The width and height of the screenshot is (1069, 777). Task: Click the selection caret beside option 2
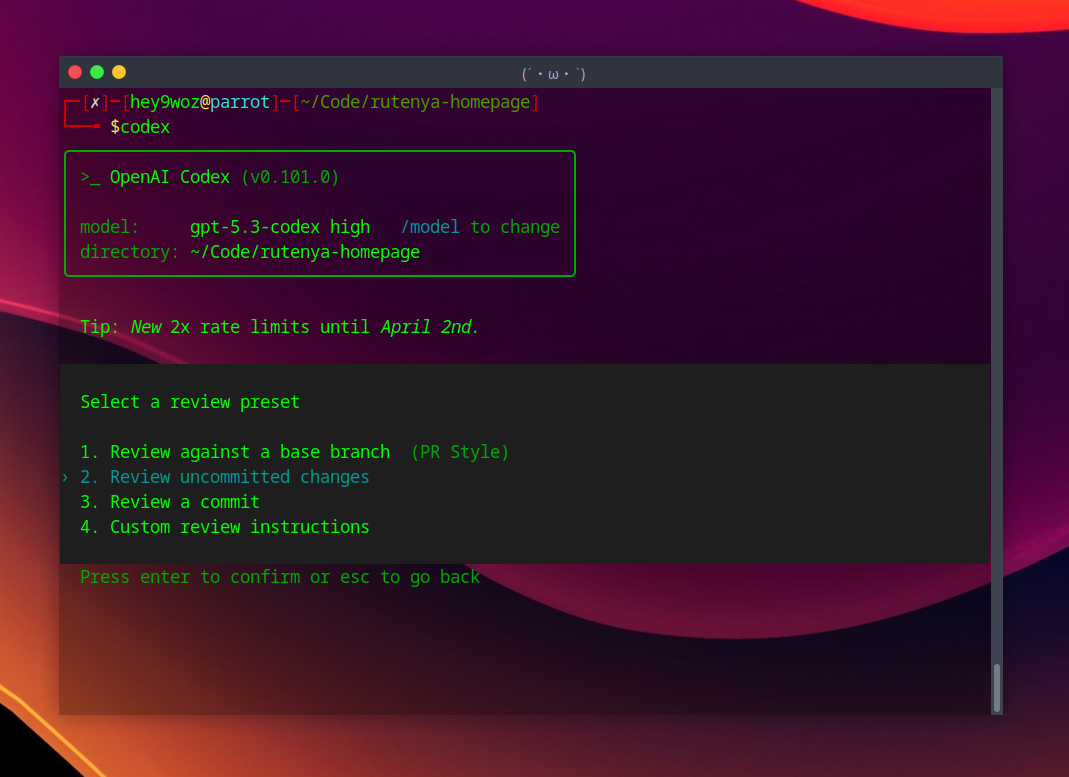click(66, 478)
